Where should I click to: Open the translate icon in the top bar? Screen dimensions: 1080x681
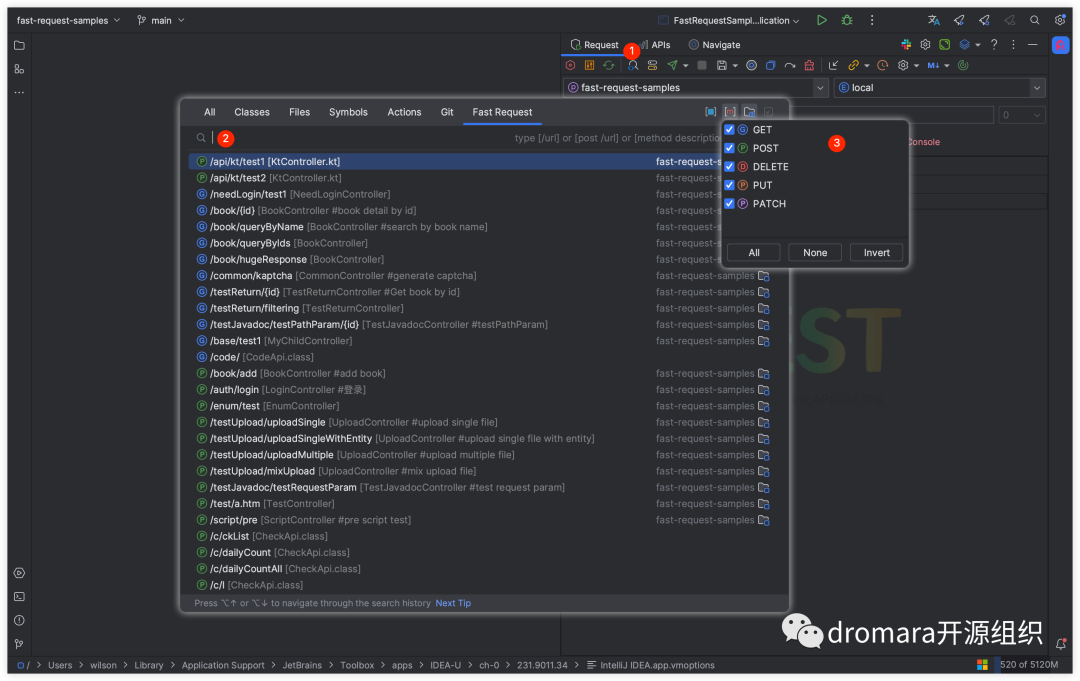(x=934, y=21)
